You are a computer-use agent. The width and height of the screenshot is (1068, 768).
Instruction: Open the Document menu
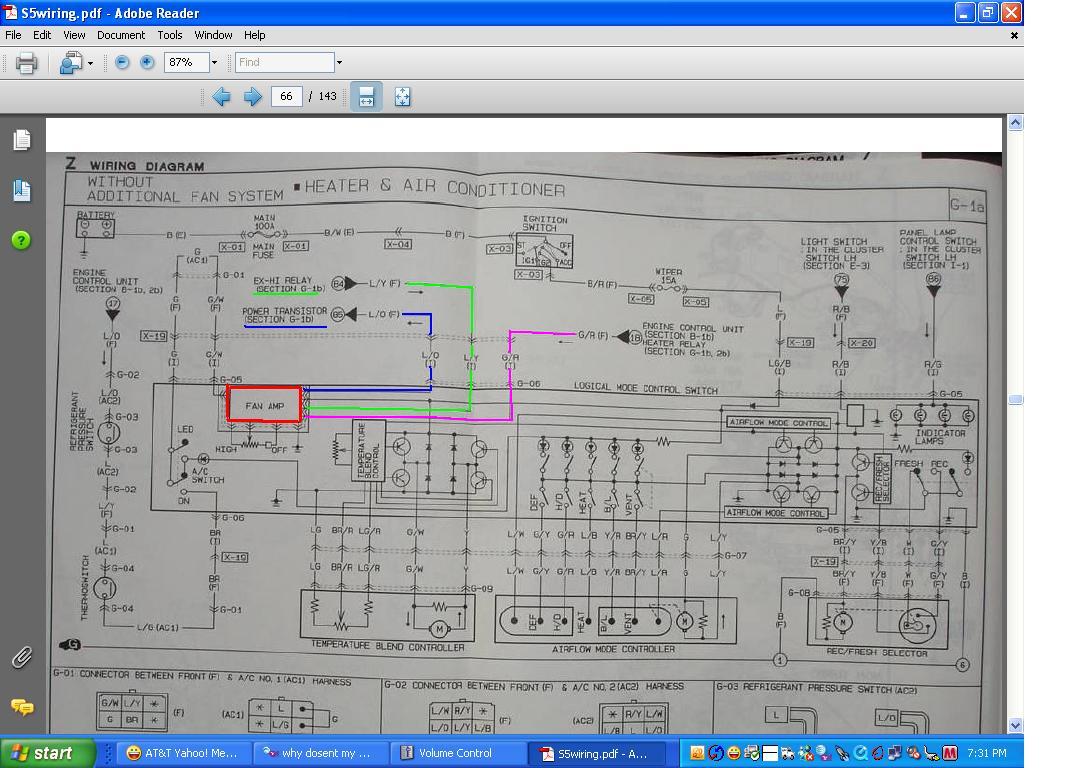click(x=121, y=35)
